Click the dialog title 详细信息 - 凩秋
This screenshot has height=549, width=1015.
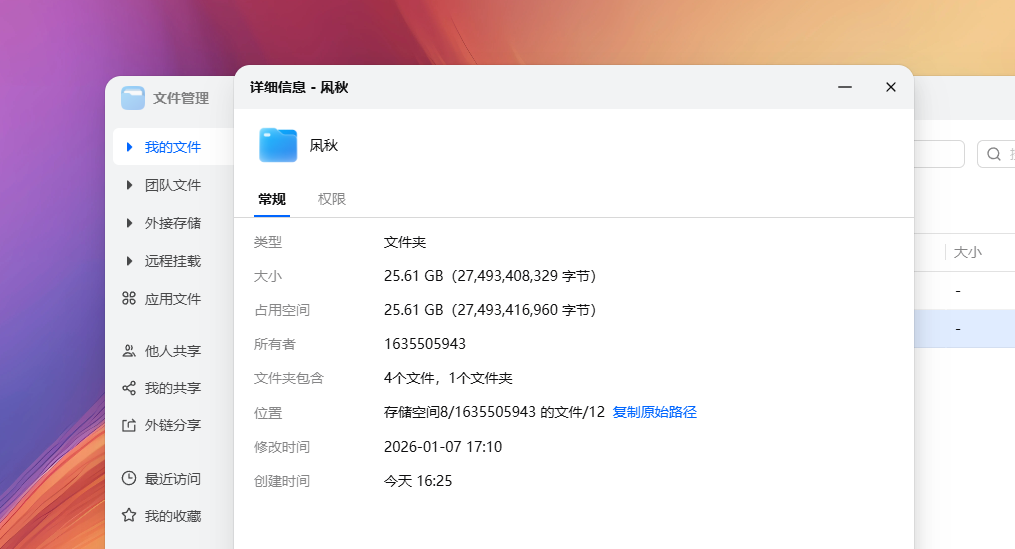299,87
